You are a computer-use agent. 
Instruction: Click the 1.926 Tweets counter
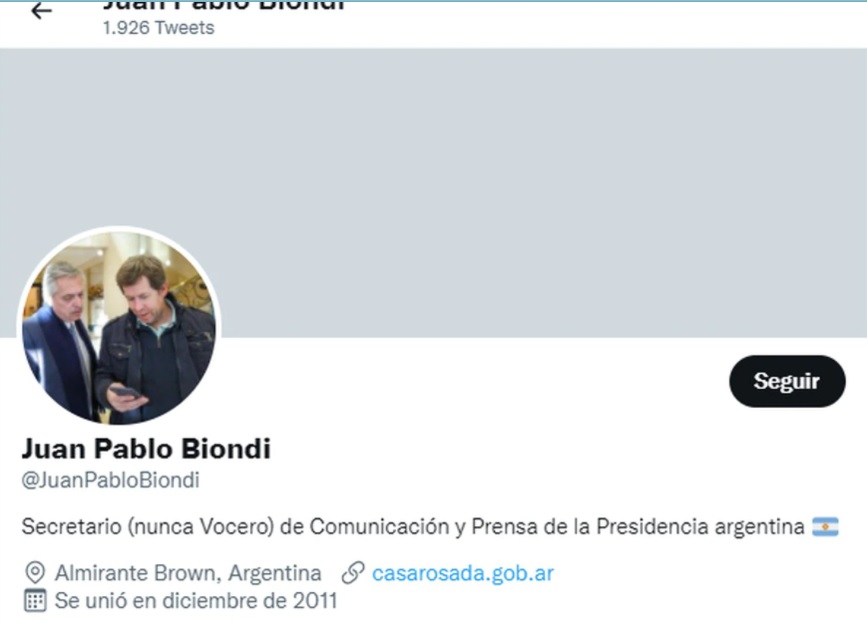159,28
